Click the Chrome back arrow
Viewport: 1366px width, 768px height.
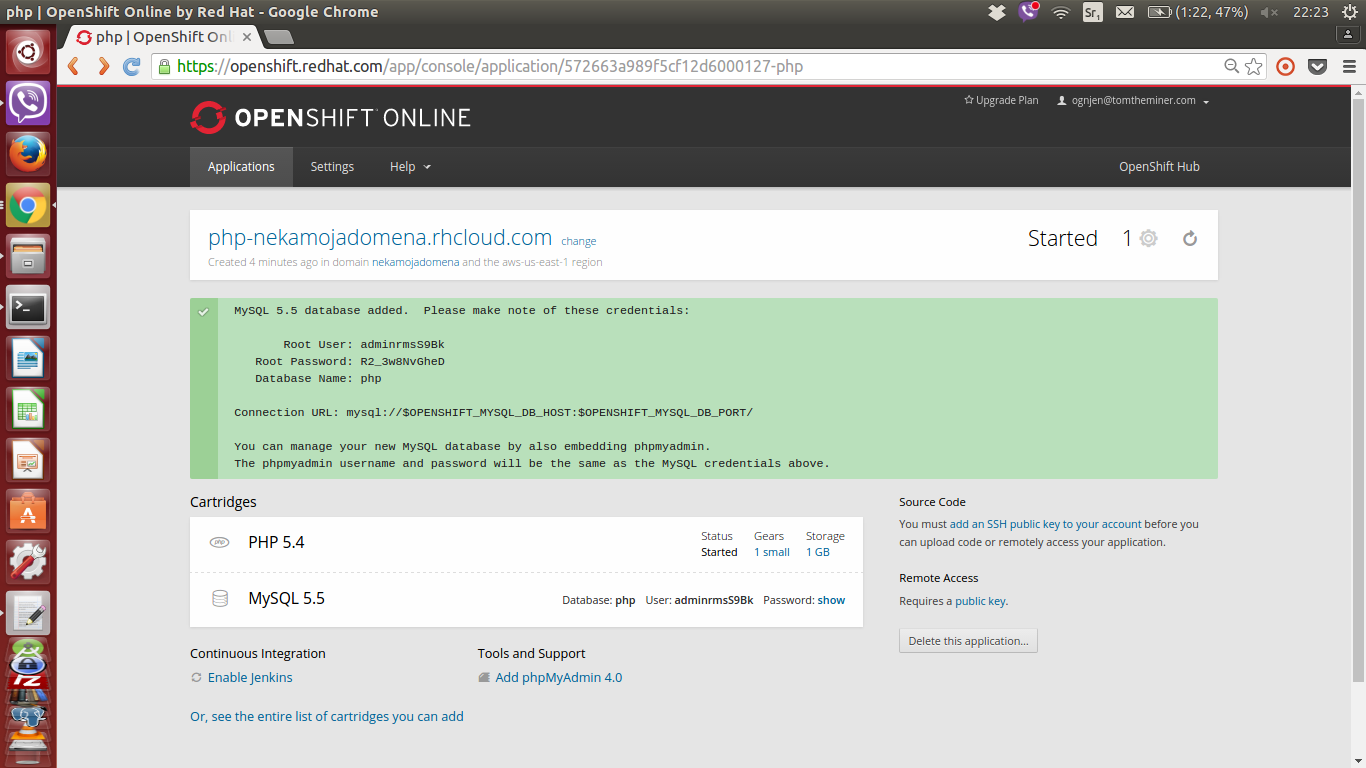tap(73, 66)
